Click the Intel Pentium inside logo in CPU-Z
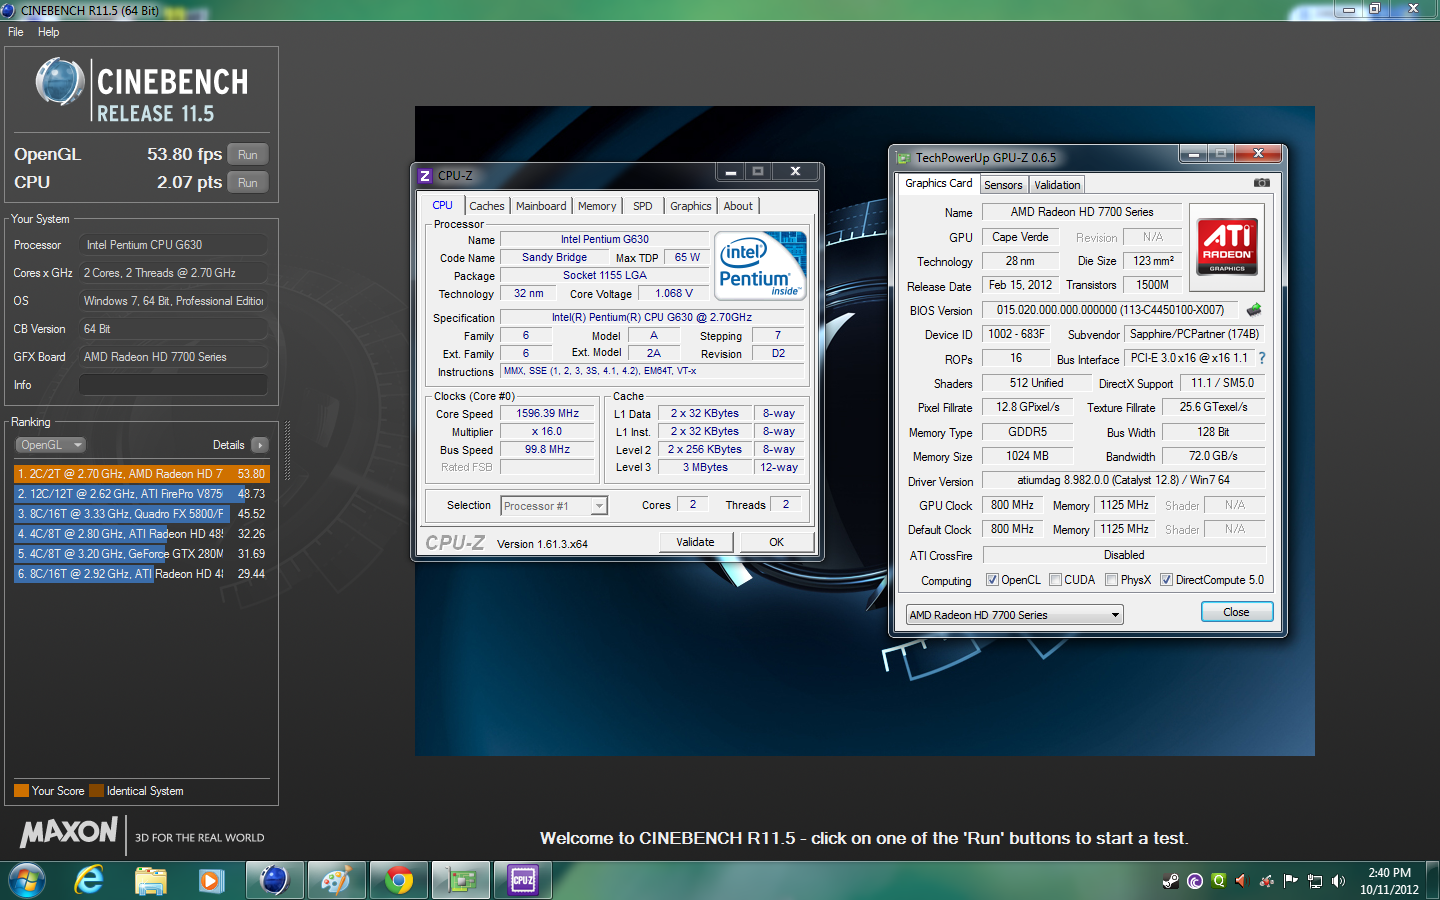Image resolution: width=1440 pixels, height=900 pixels. click(x=762, y=265)
